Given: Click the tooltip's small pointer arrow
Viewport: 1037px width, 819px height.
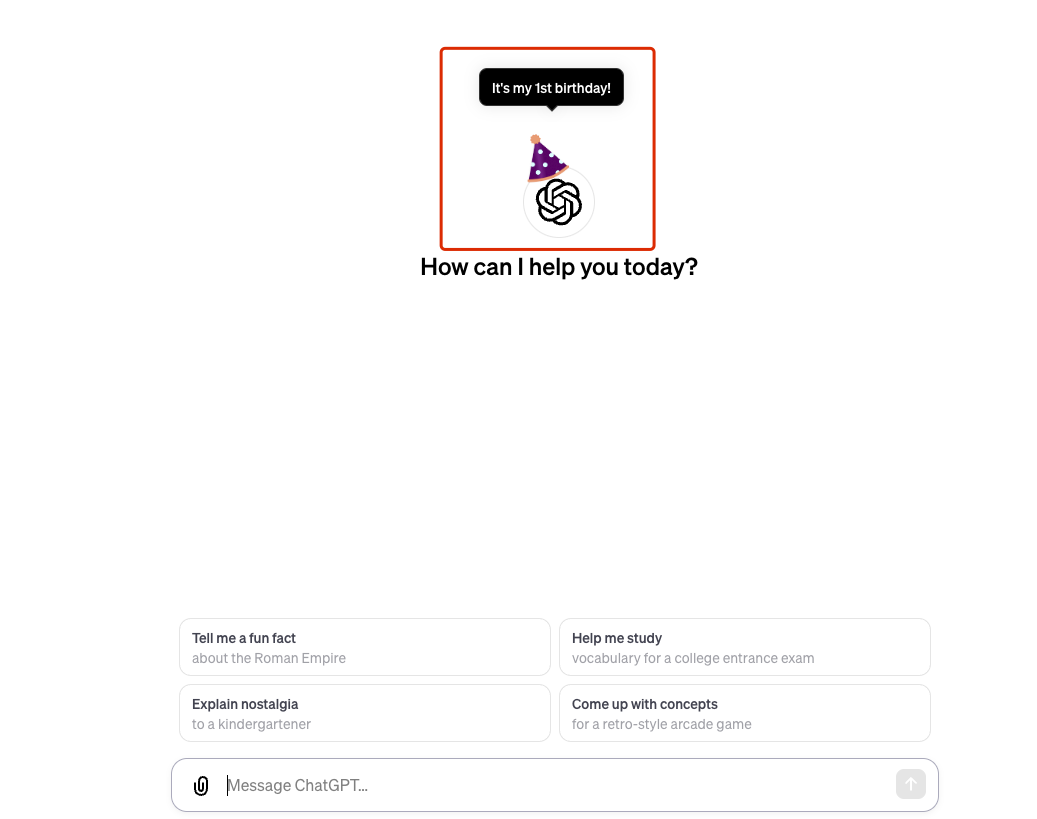Looking at the screenshot, I should 552,108.
